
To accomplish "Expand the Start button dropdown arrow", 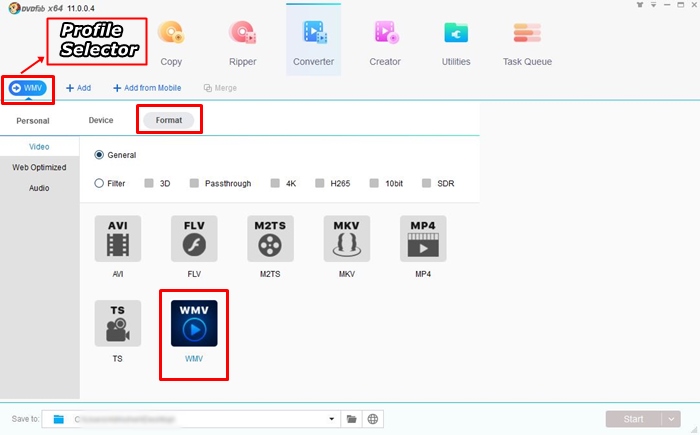I will click(671, 419).
